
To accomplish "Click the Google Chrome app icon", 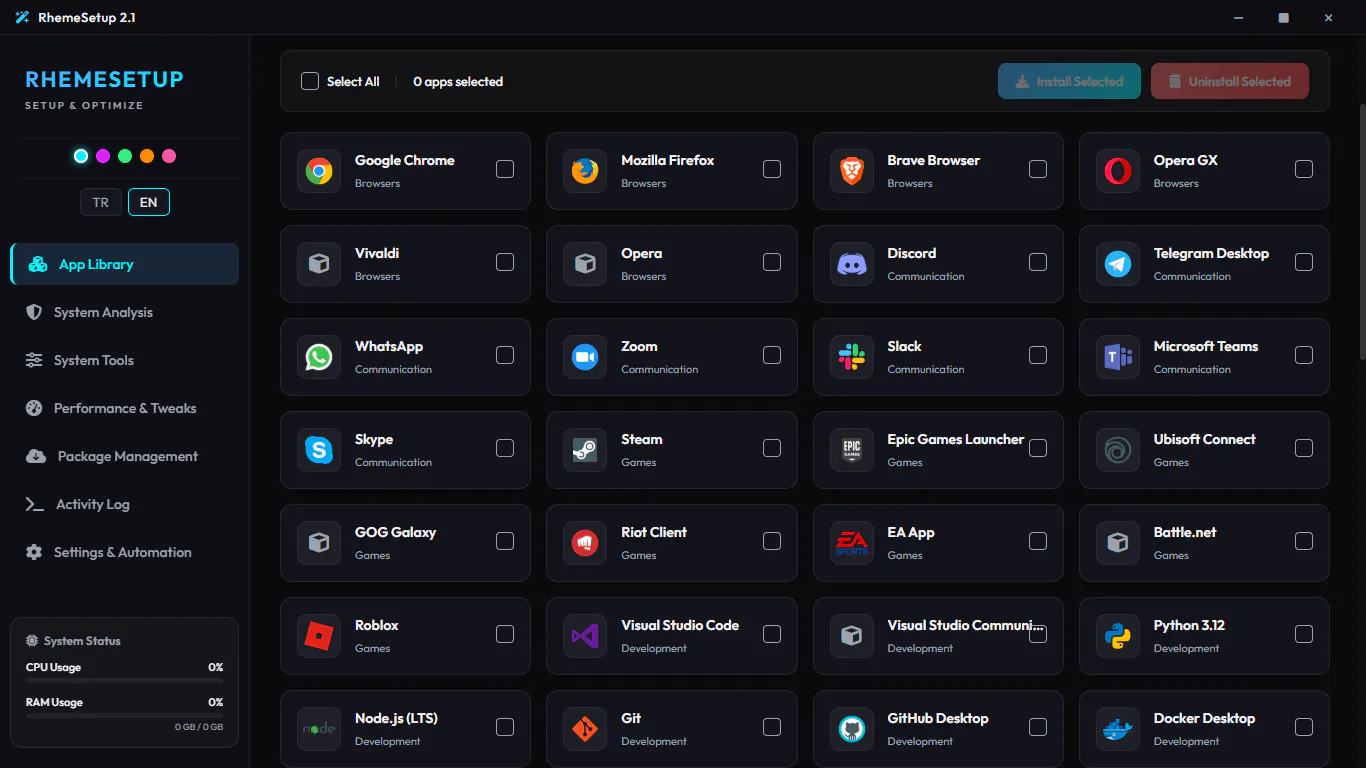I will point(319,171).
